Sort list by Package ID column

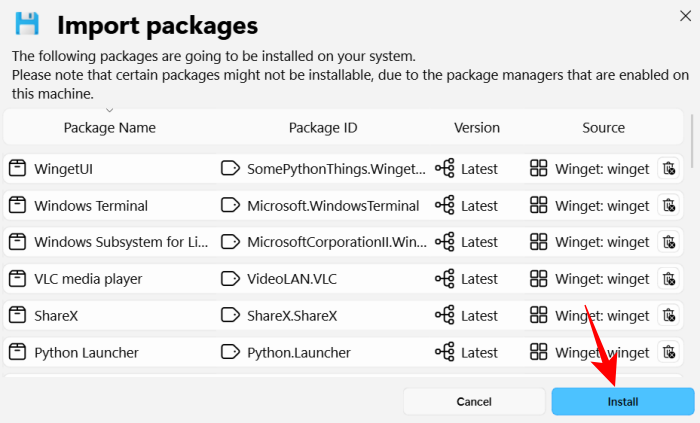pyautogui.click(x=322, y=128)
